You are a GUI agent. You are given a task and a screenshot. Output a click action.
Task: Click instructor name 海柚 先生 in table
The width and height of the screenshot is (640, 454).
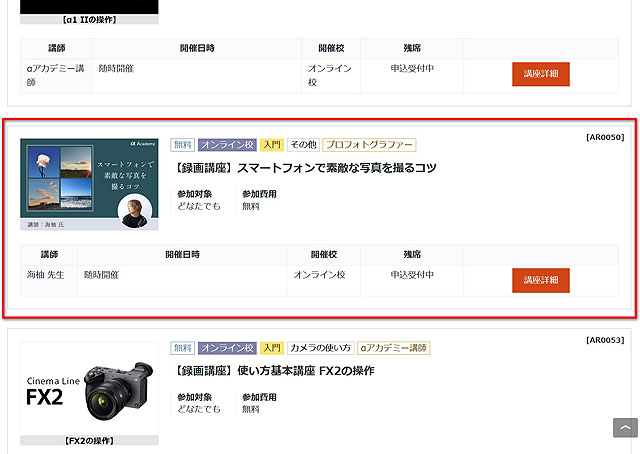pos(45,274)
